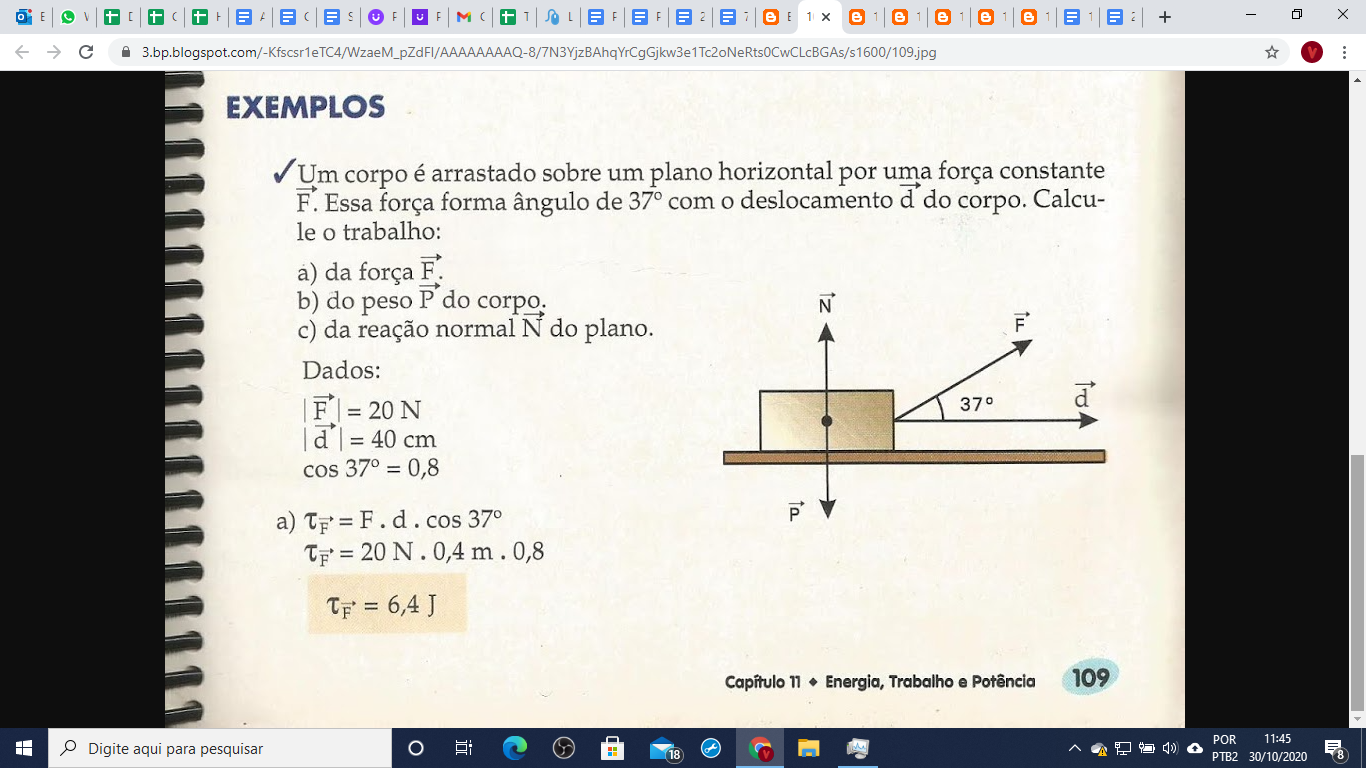Launch Microsoft Edge from the taskbar

[x=514, y=748]
